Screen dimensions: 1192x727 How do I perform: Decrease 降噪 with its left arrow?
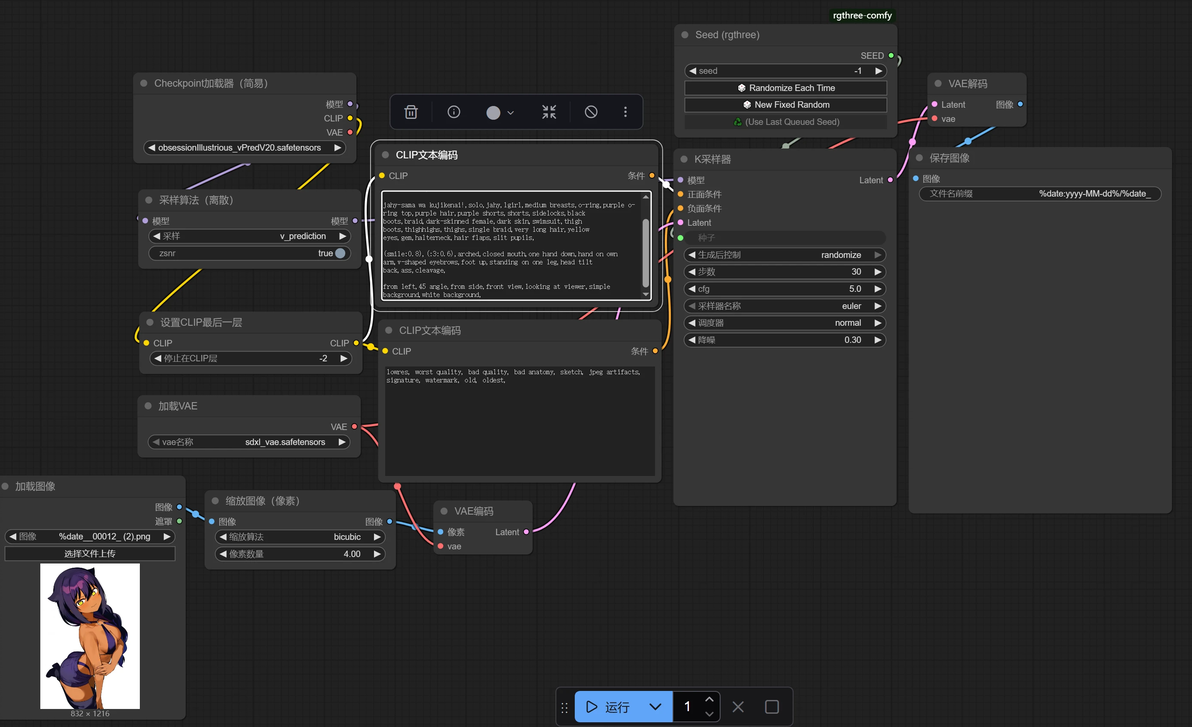coord(692,340)
